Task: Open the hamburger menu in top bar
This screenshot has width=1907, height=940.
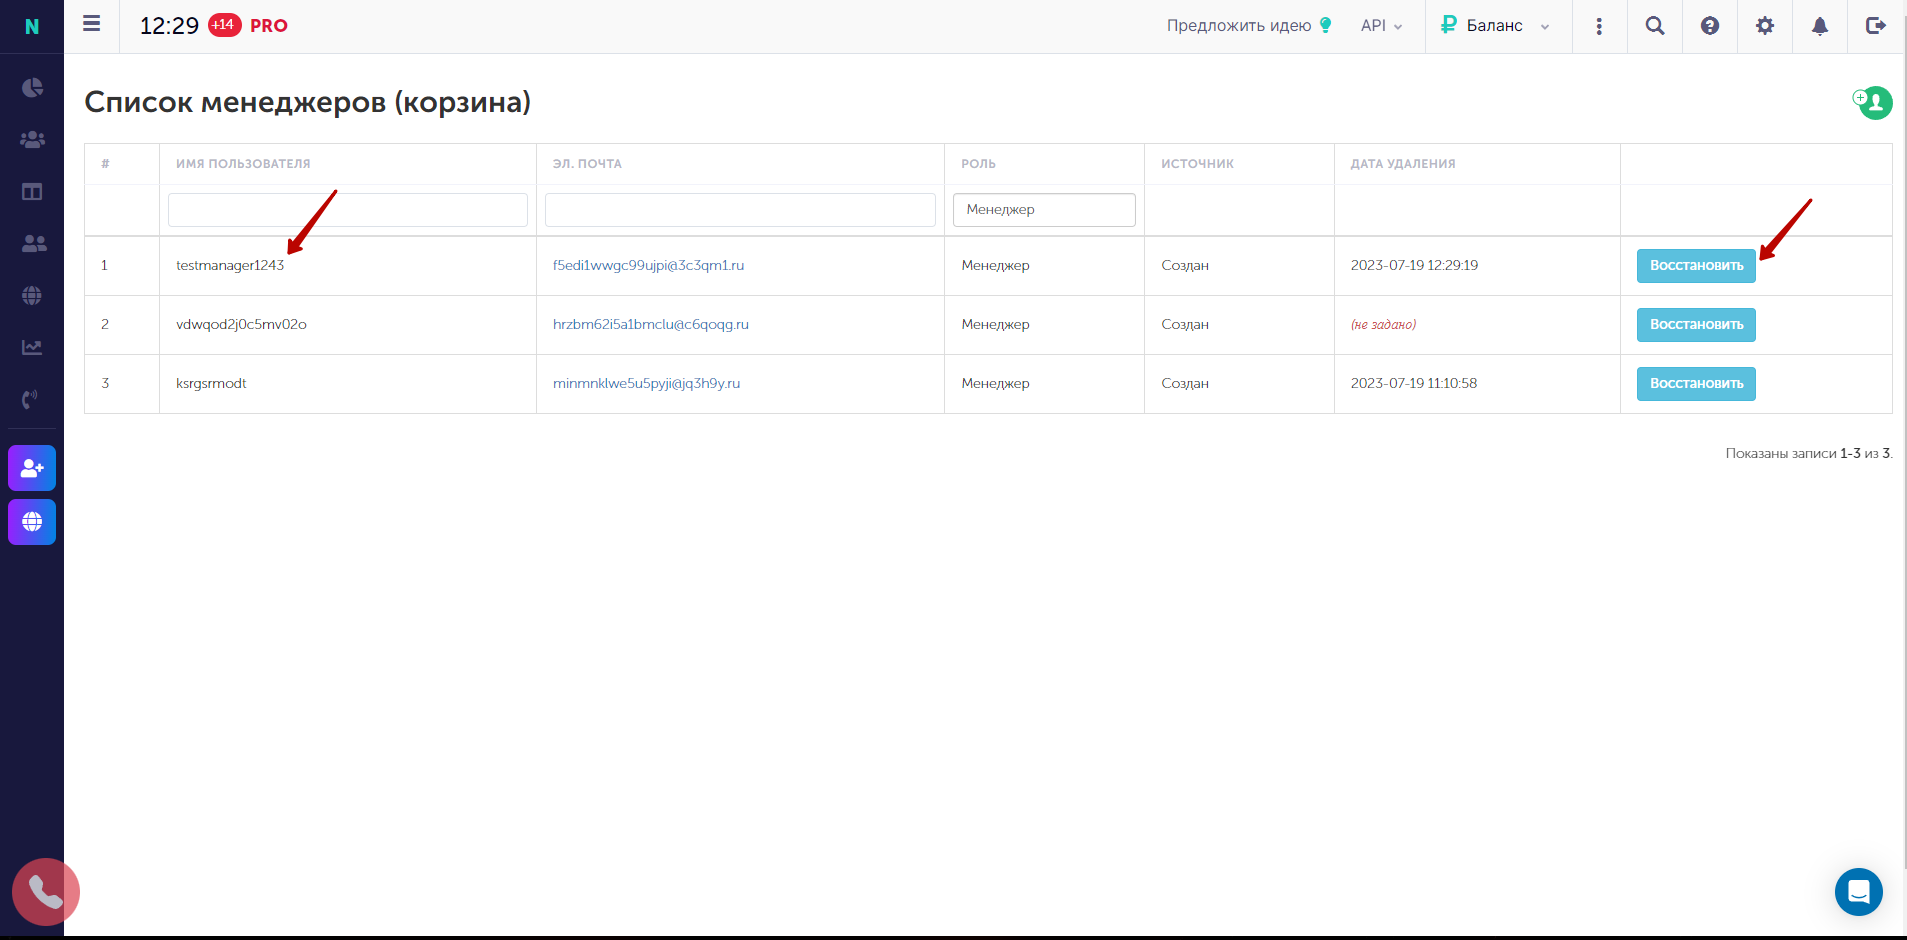Action: click(x=91, y=24)
